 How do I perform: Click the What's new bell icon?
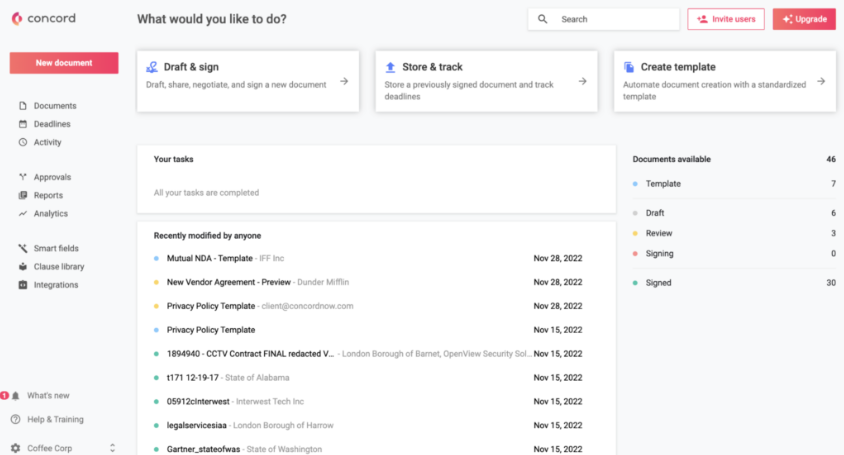[16, 396]
